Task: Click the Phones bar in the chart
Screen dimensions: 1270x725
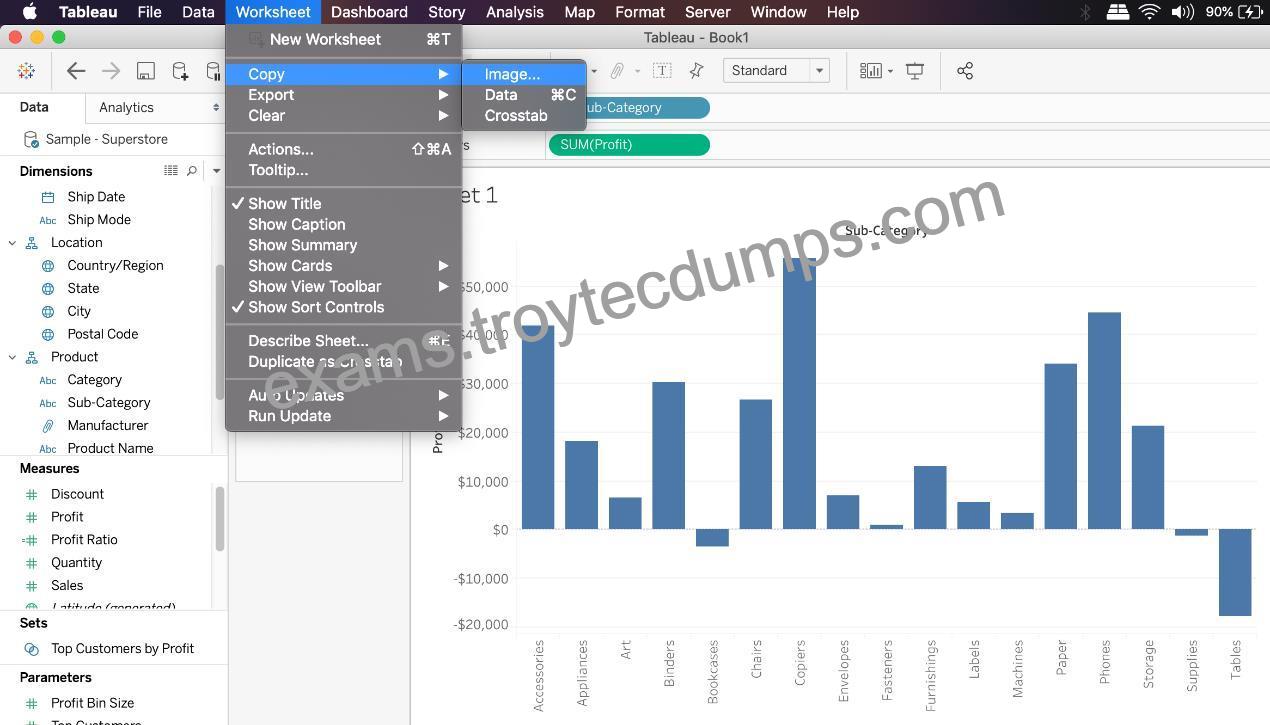Action: tap(1104, 421)
